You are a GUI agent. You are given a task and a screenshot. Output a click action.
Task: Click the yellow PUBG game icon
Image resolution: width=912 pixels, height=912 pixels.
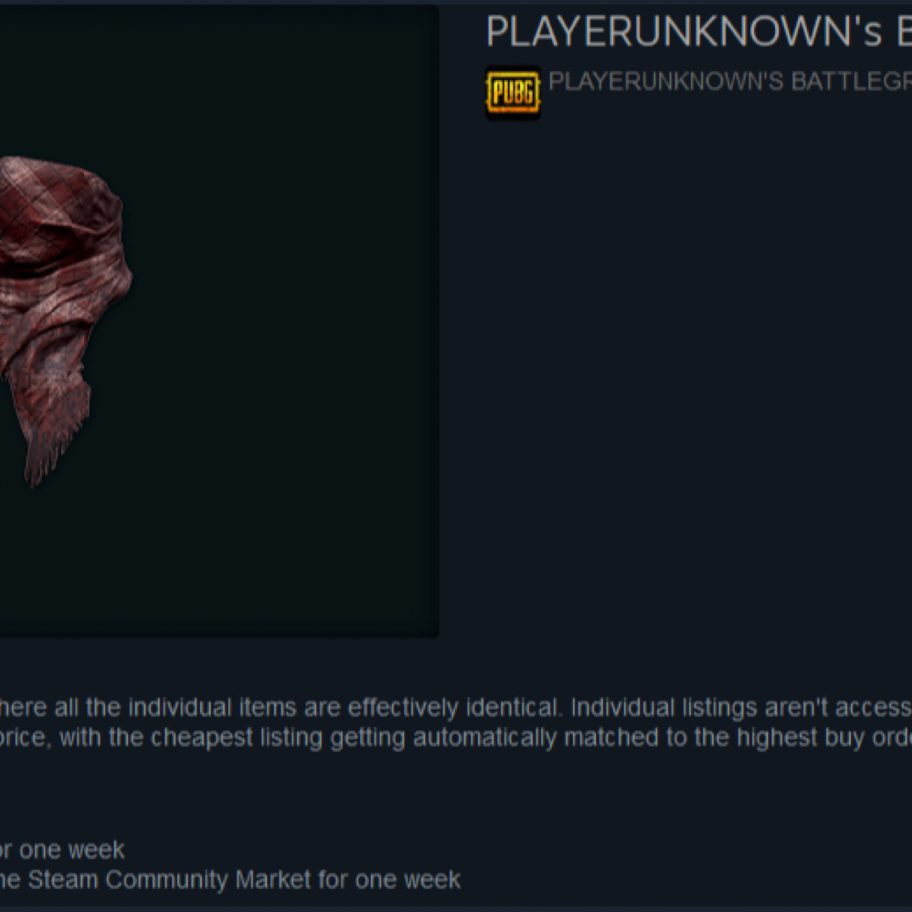(x=512, y=92)
